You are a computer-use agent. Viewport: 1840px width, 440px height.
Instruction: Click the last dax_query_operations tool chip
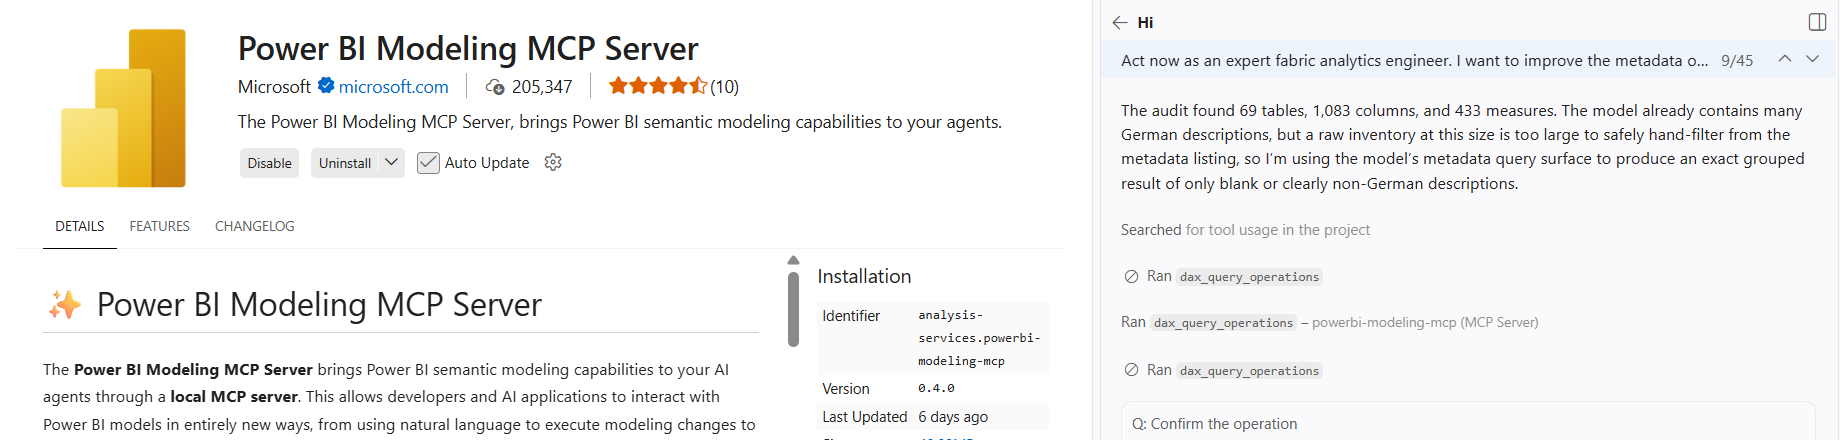point(1249,371)
